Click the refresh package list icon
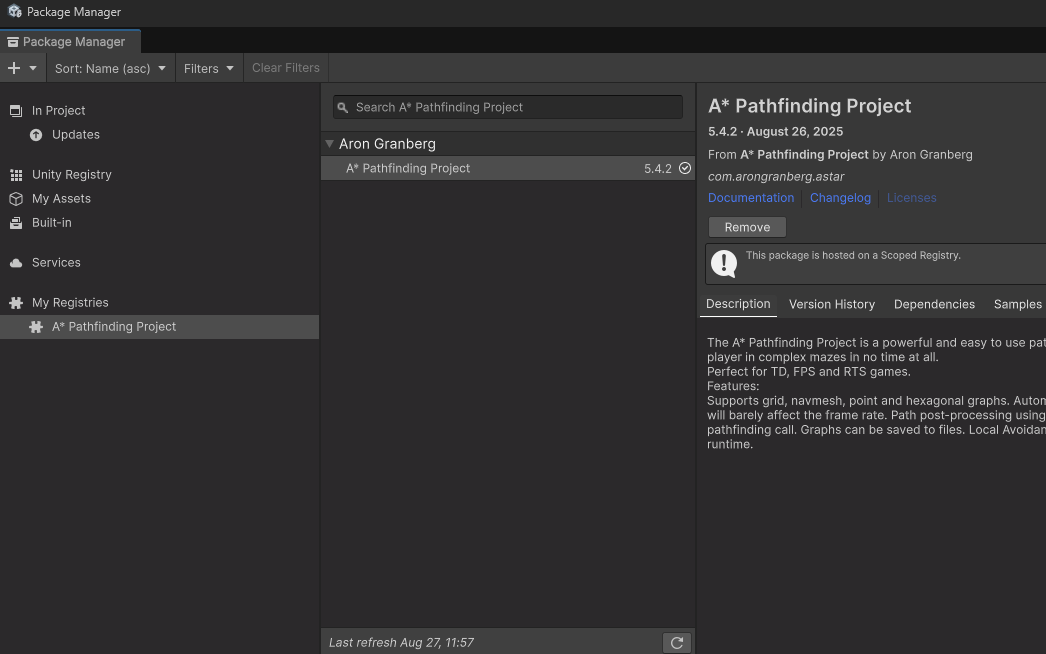Image resolution: width=1046 pixels, height=654 pixels. click(x=677, y=642)
